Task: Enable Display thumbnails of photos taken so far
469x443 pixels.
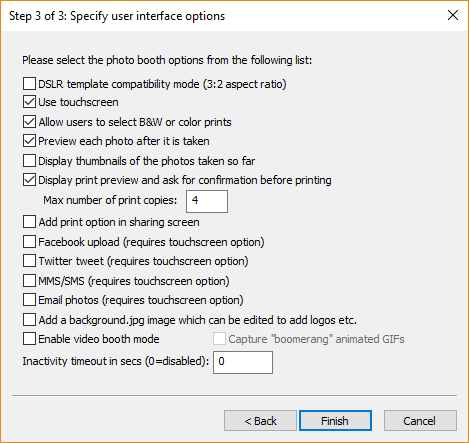Action: coord(29,161)
